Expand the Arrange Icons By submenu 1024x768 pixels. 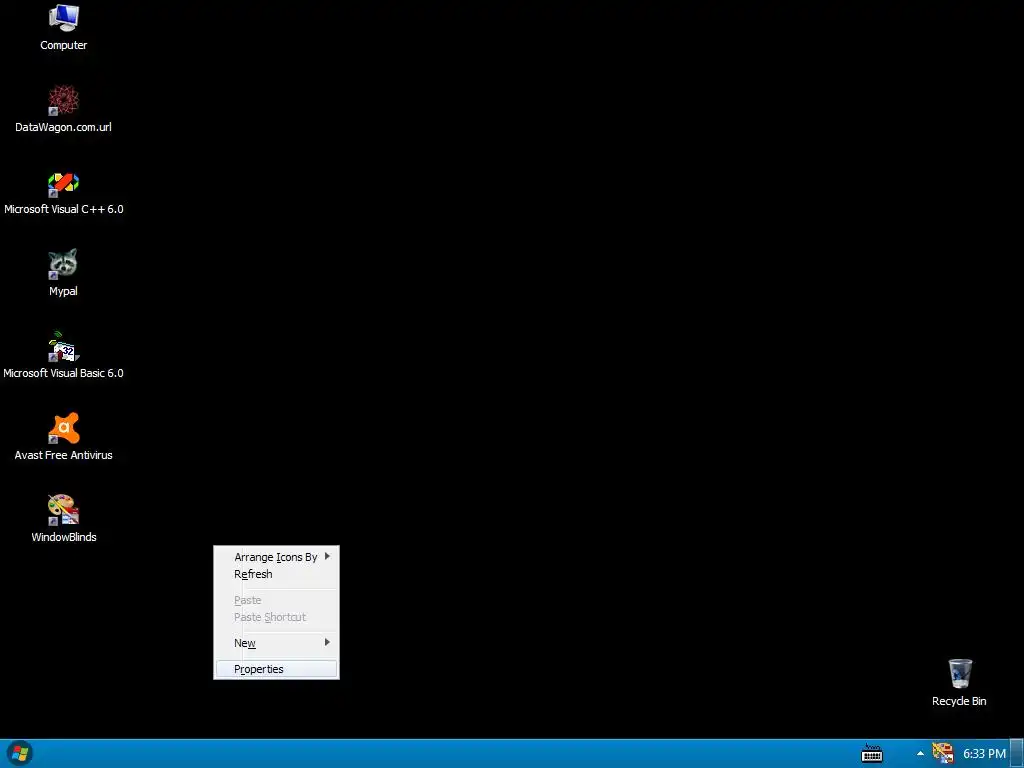pyautogui.click(x=276, y=557)
